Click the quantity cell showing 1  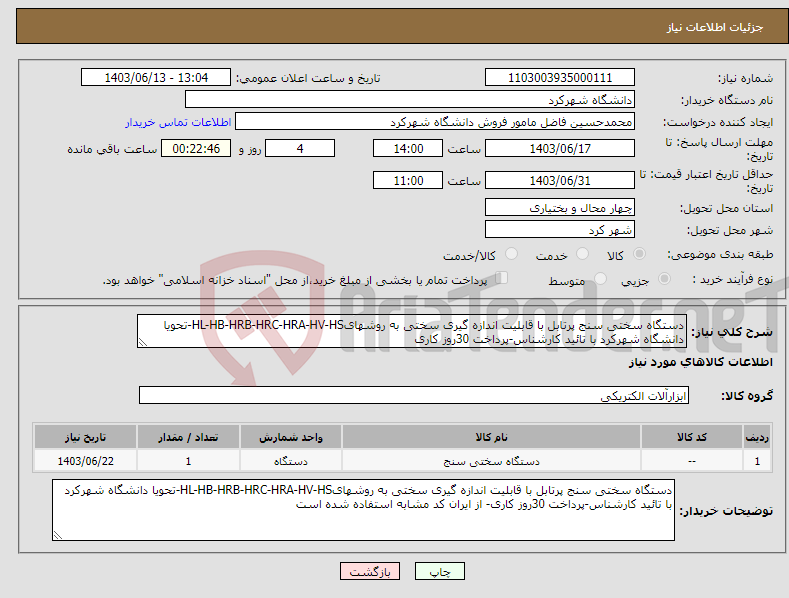coord(188,461)
